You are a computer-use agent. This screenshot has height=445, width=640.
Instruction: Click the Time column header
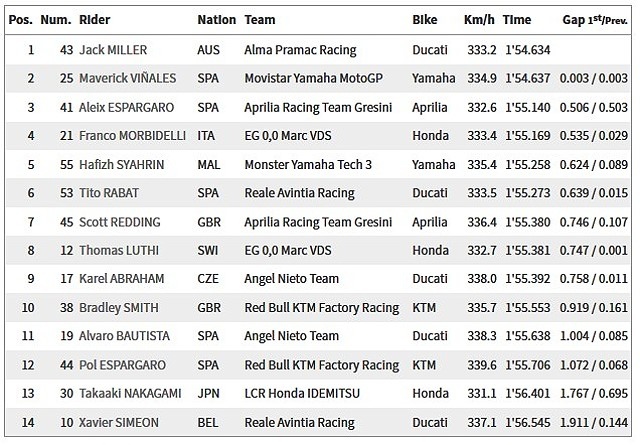(517, 19)
